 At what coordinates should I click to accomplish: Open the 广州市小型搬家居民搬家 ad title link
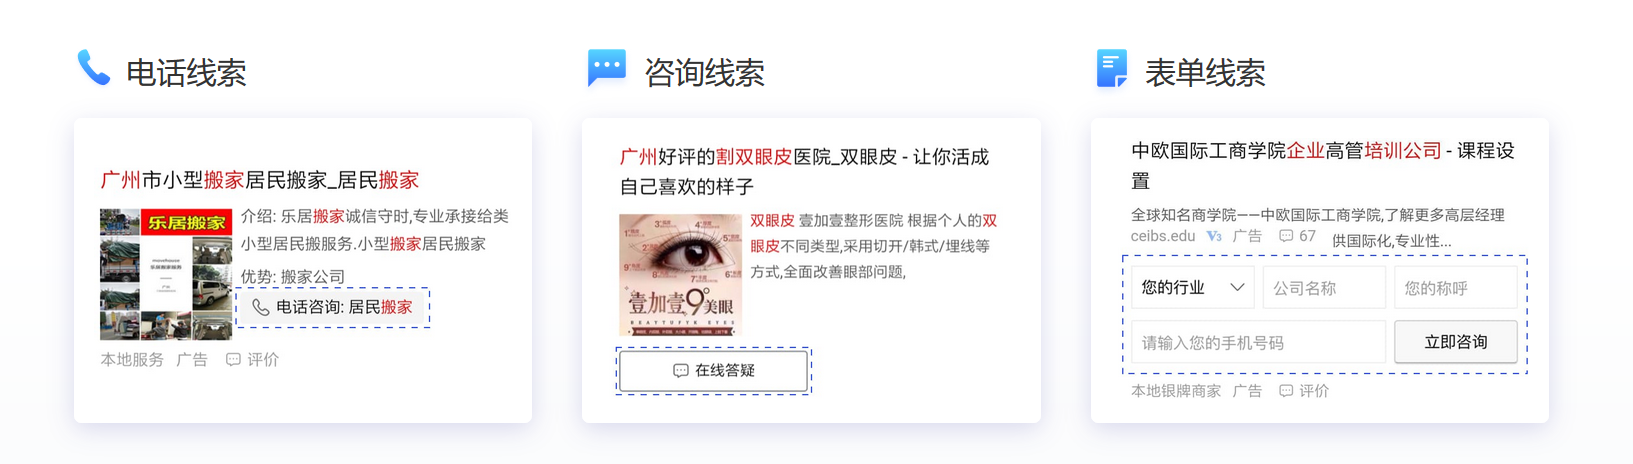pos(260,181)
